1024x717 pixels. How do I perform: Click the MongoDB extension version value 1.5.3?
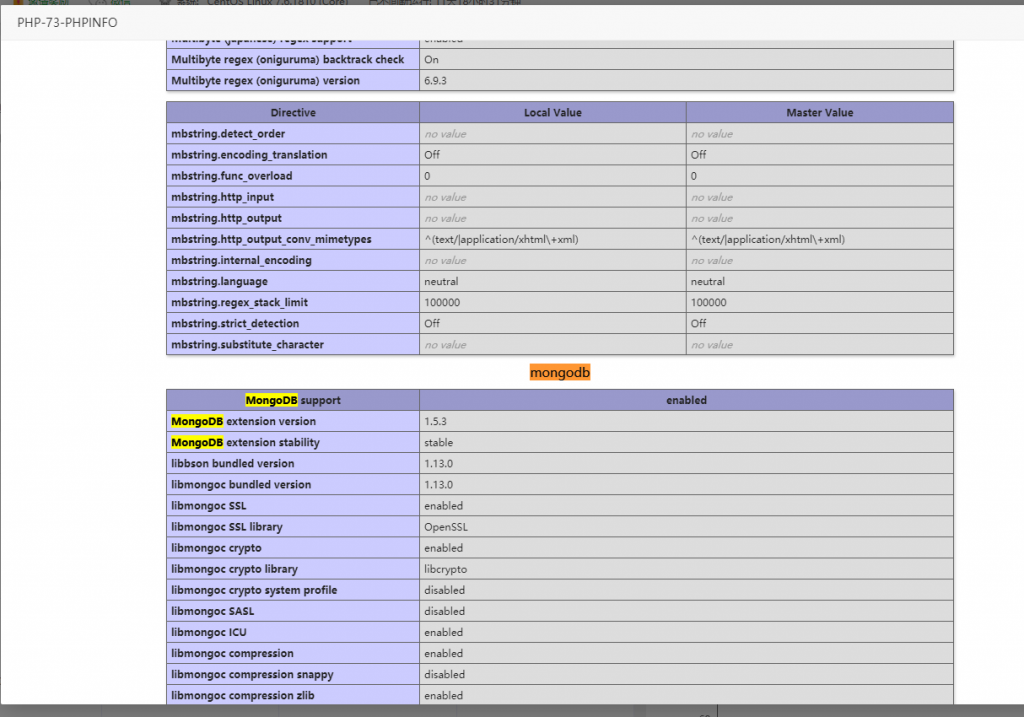click(x=435, y=422)
